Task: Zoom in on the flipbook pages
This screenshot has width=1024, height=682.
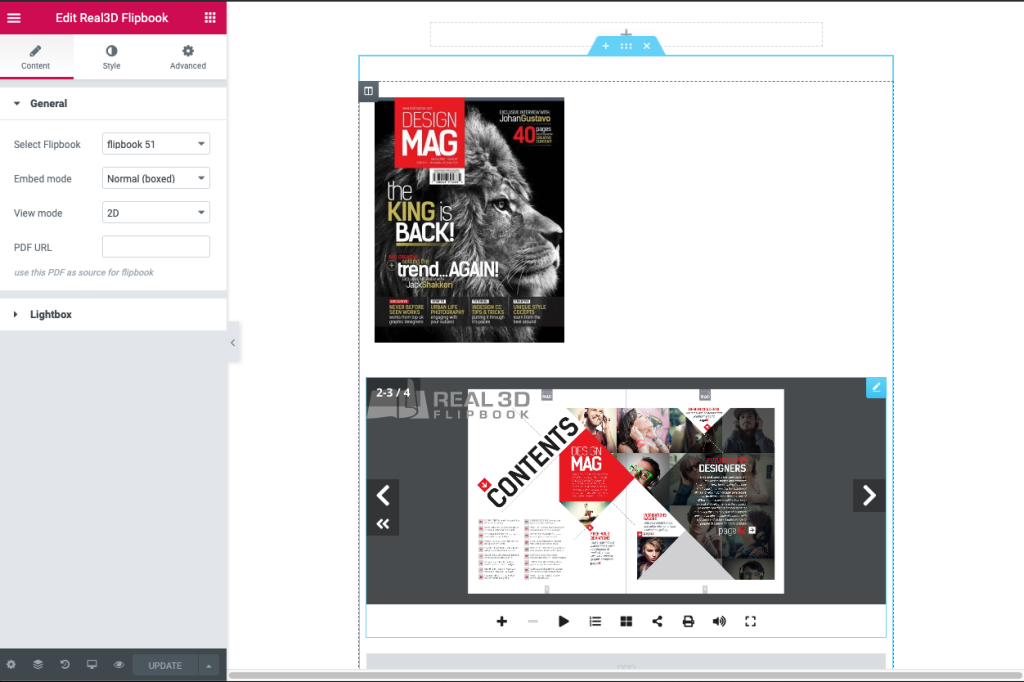Action: point(502,621)
